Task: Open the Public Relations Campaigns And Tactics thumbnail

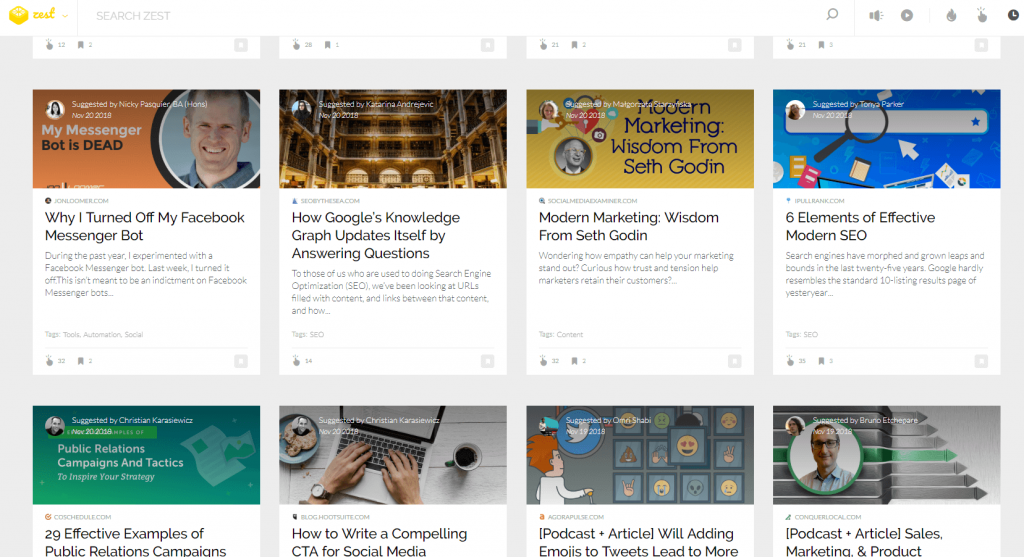Action: click(146, 454)
